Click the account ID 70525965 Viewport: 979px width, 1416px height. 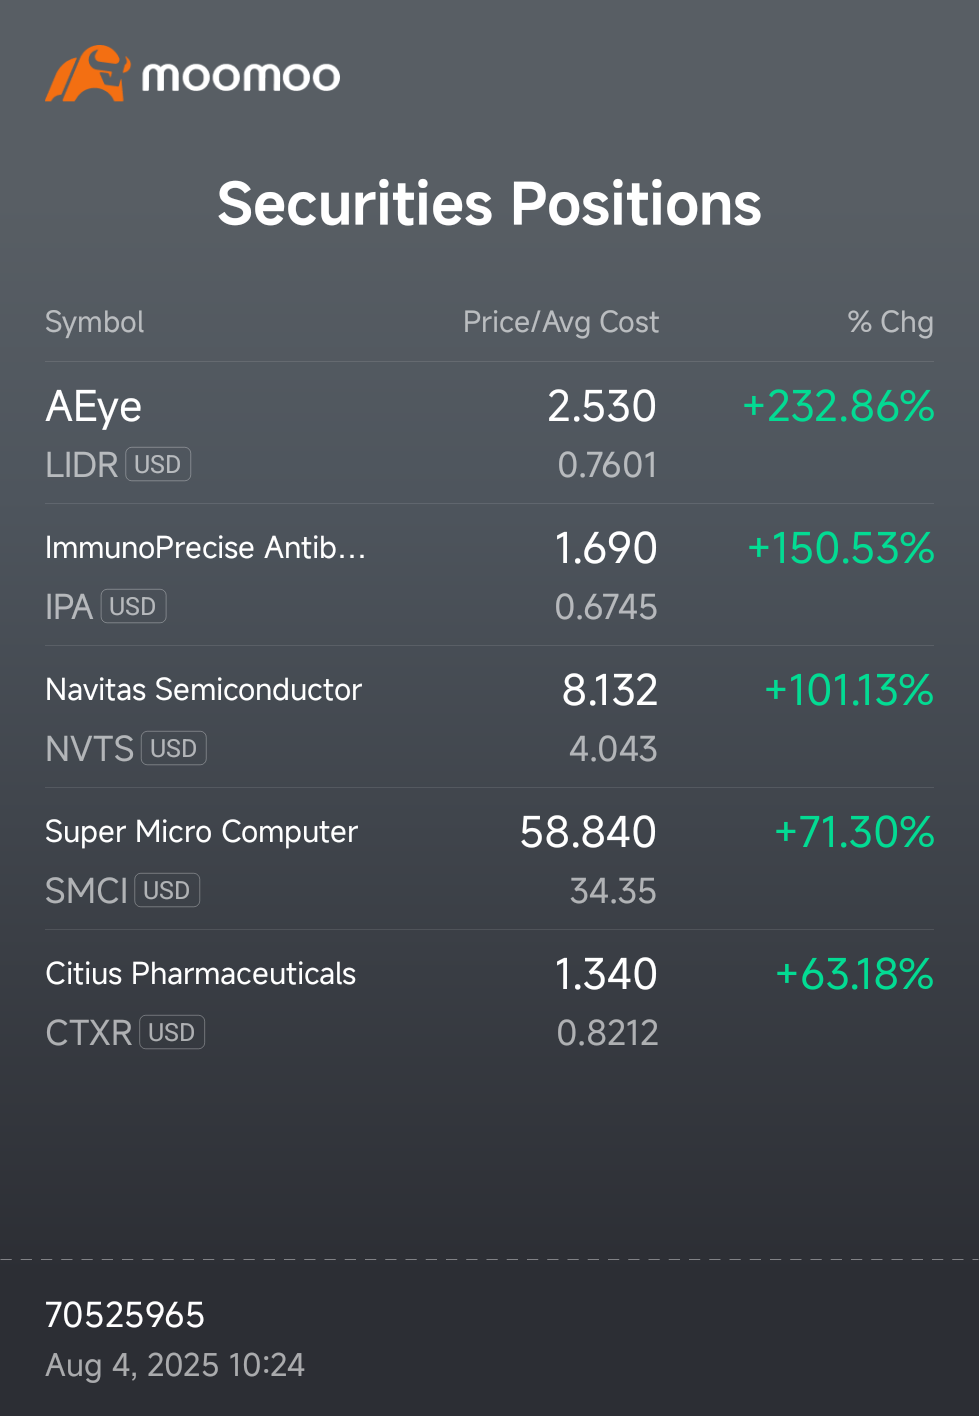coord(125,1315)
